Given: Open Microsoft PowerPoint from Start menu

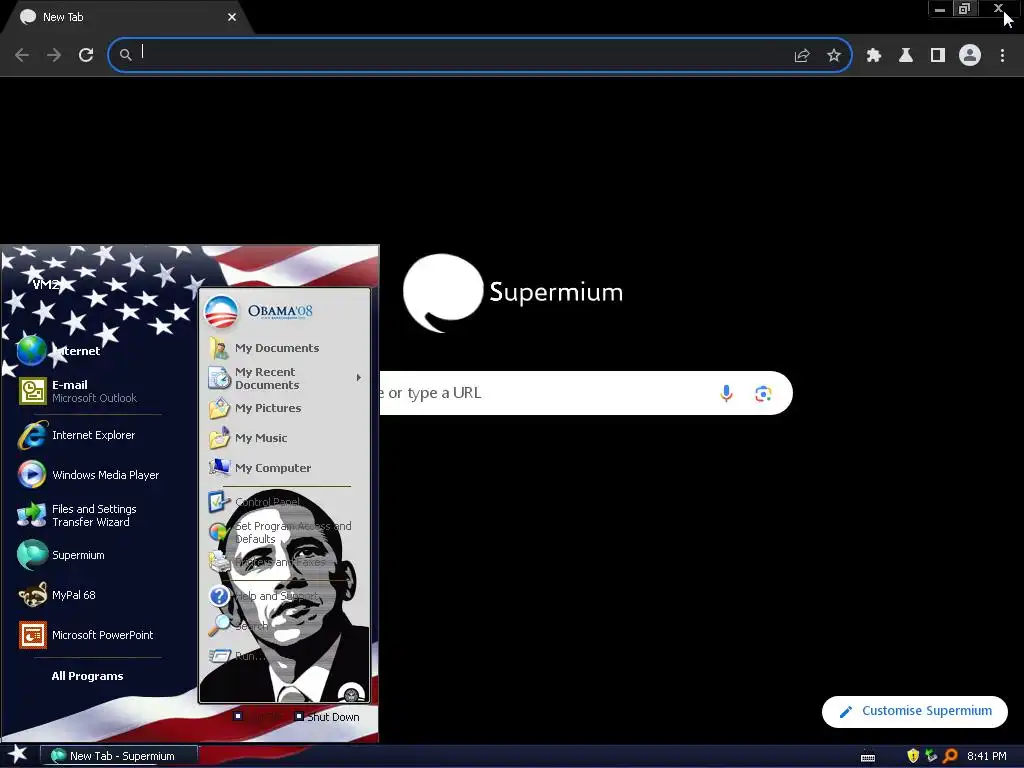Looking at the screenshot, I should pyautogui.click(x=86, y=635).
